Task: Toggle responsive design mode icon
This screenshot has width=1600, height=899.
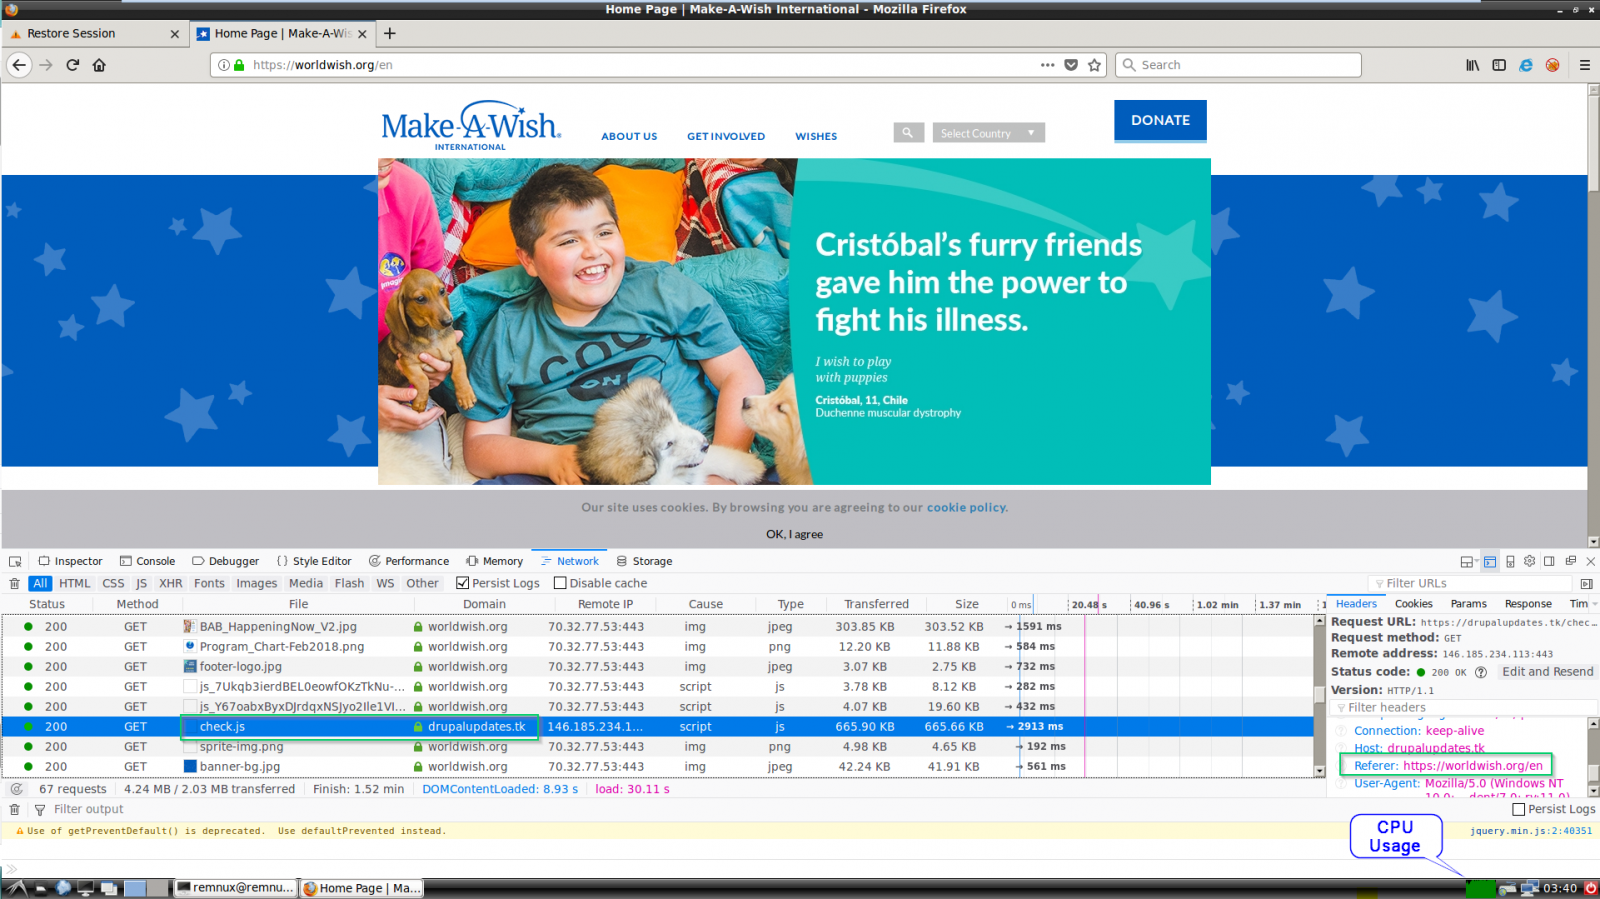Action: pyautogui.click(x=1510, y=561)
